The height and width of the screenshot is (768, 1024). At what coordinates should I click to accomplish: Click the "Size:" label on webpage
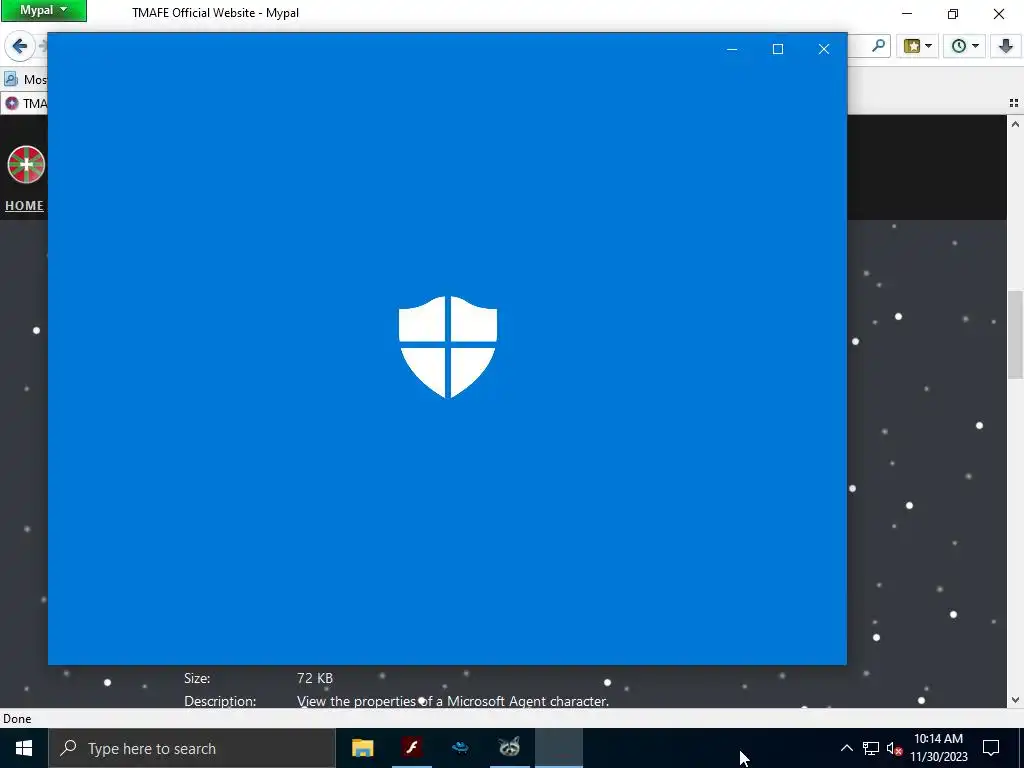(x=197, y=678)
